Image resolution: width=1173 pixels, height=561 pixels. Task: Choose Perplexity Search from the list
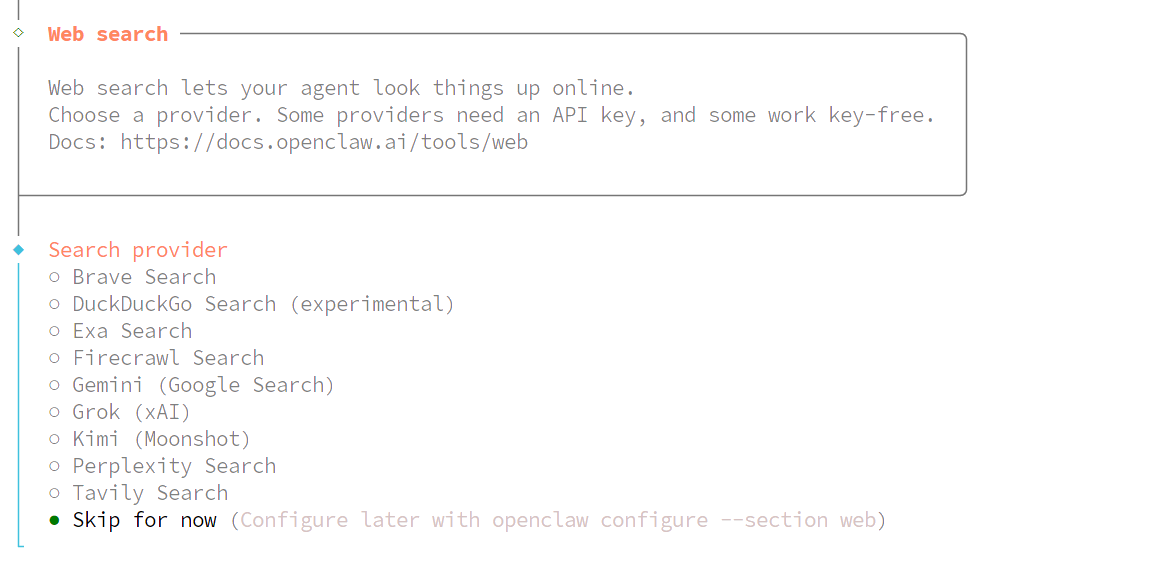pos(173,466)
